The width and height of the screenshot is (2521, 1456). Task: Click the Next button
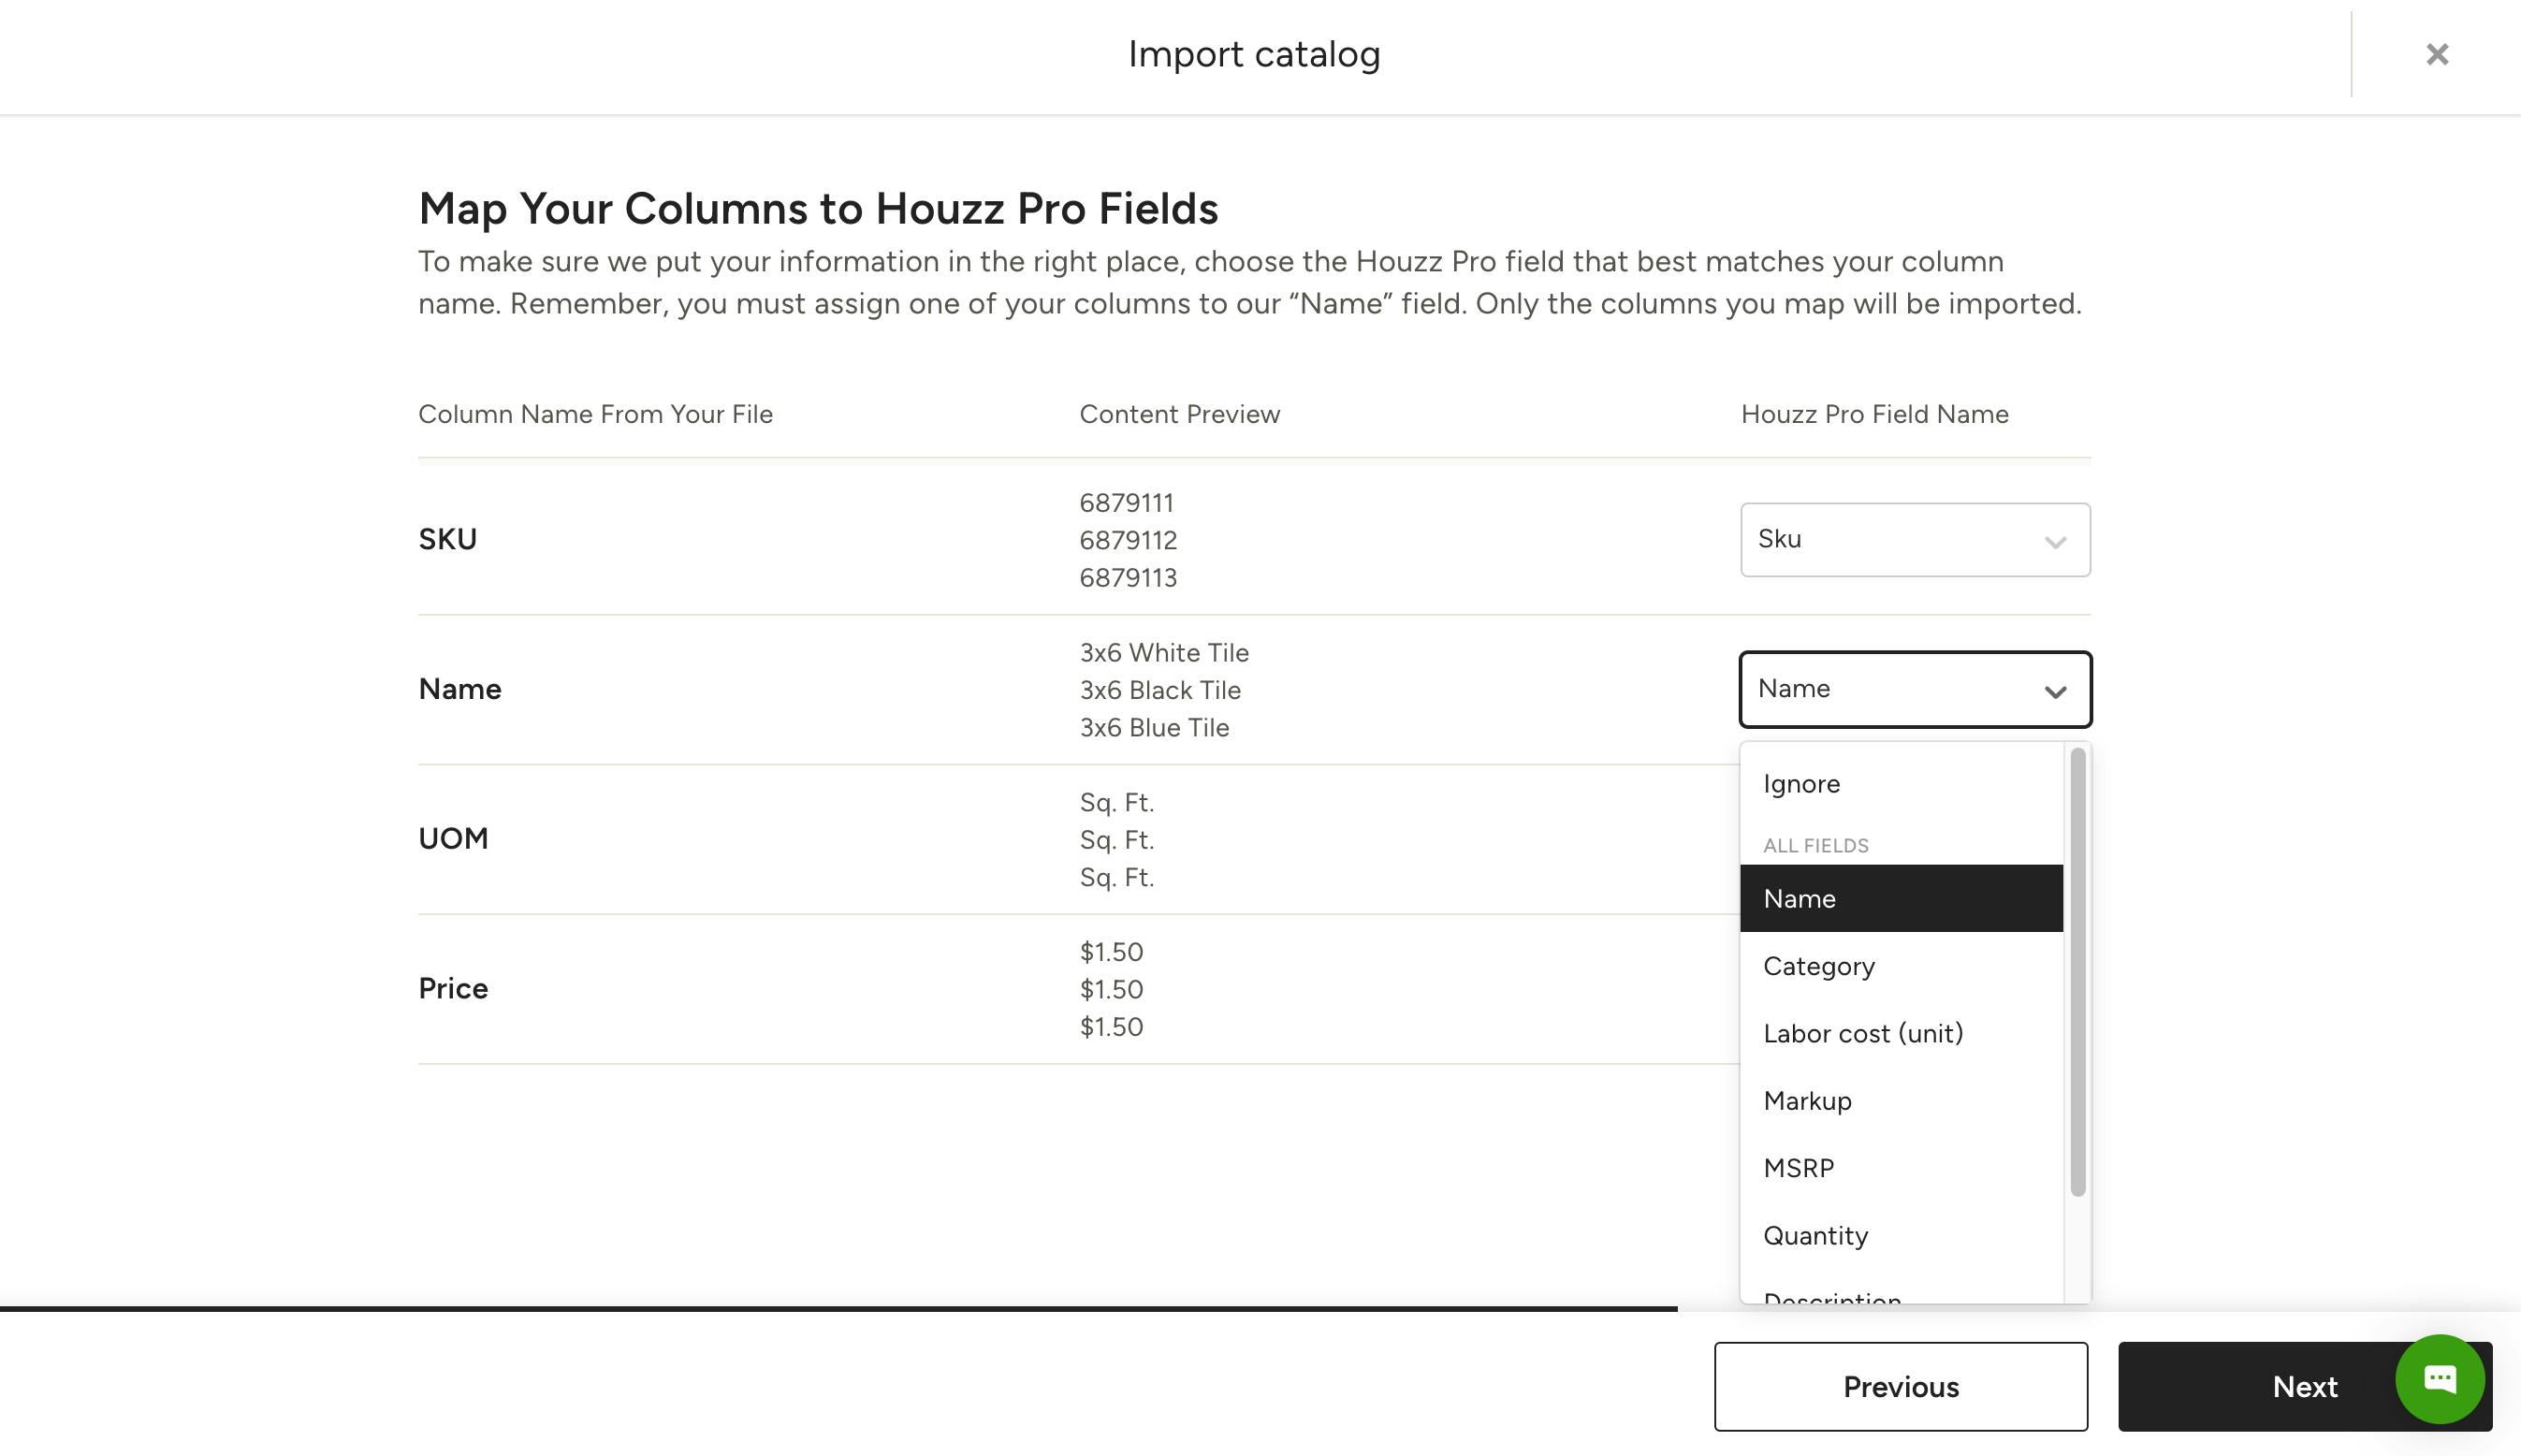(2305, 1386)
